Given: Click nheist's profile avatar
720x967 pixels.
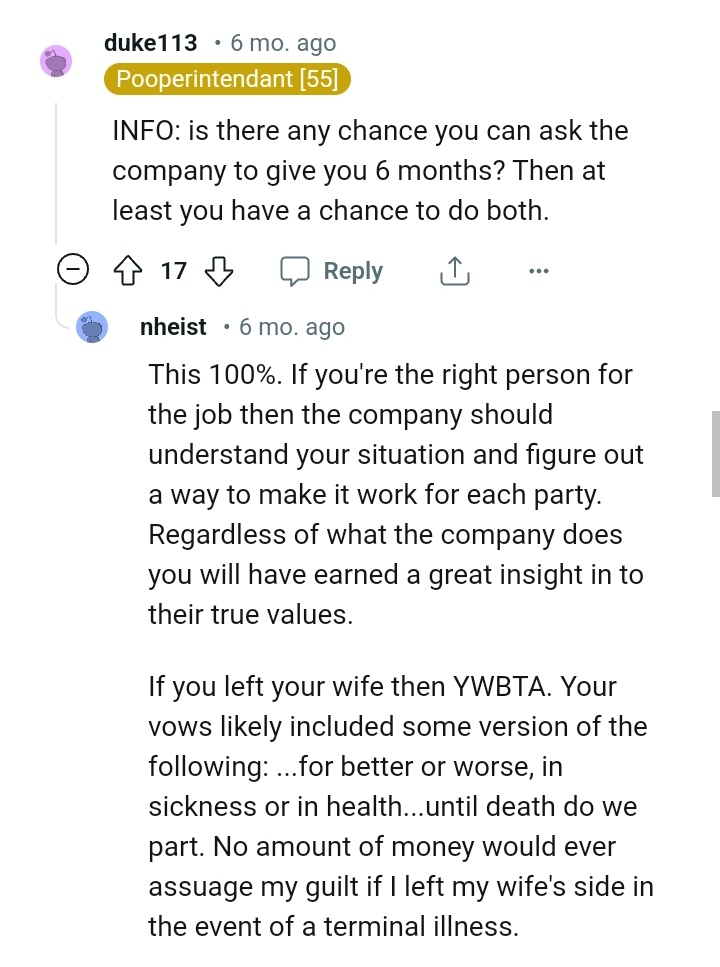Looking at the screenshot, I should [92, 327].
